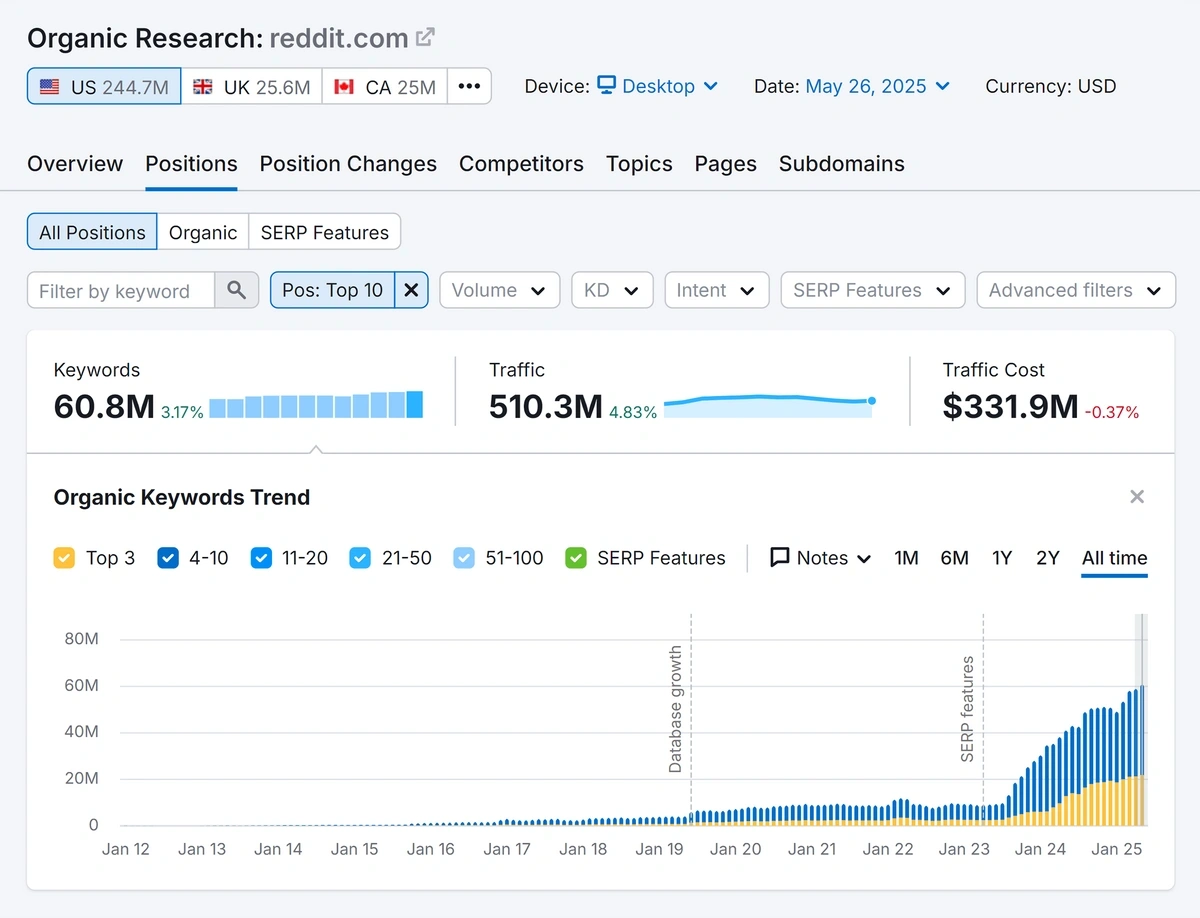
Task: Open the Topics tab
Action: click(639, 164)
